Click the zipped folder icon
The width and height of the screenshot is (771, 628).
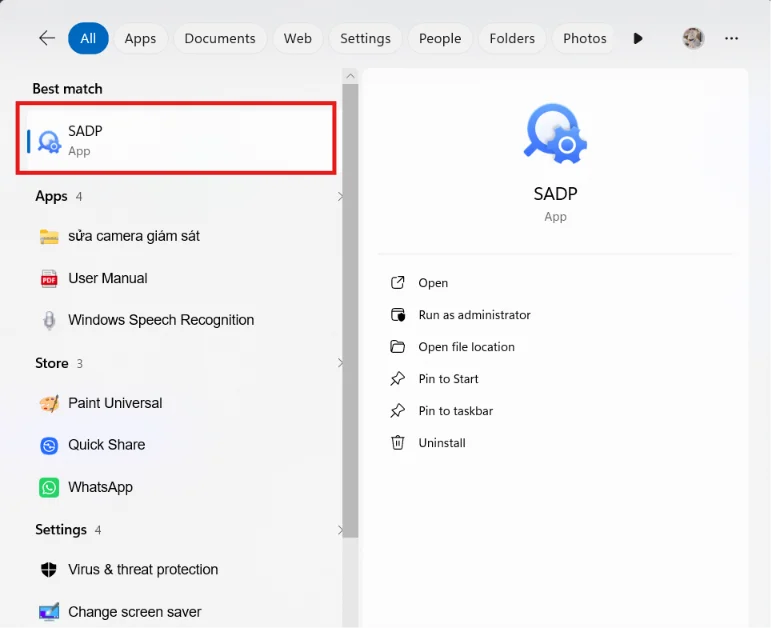point(49,237)
